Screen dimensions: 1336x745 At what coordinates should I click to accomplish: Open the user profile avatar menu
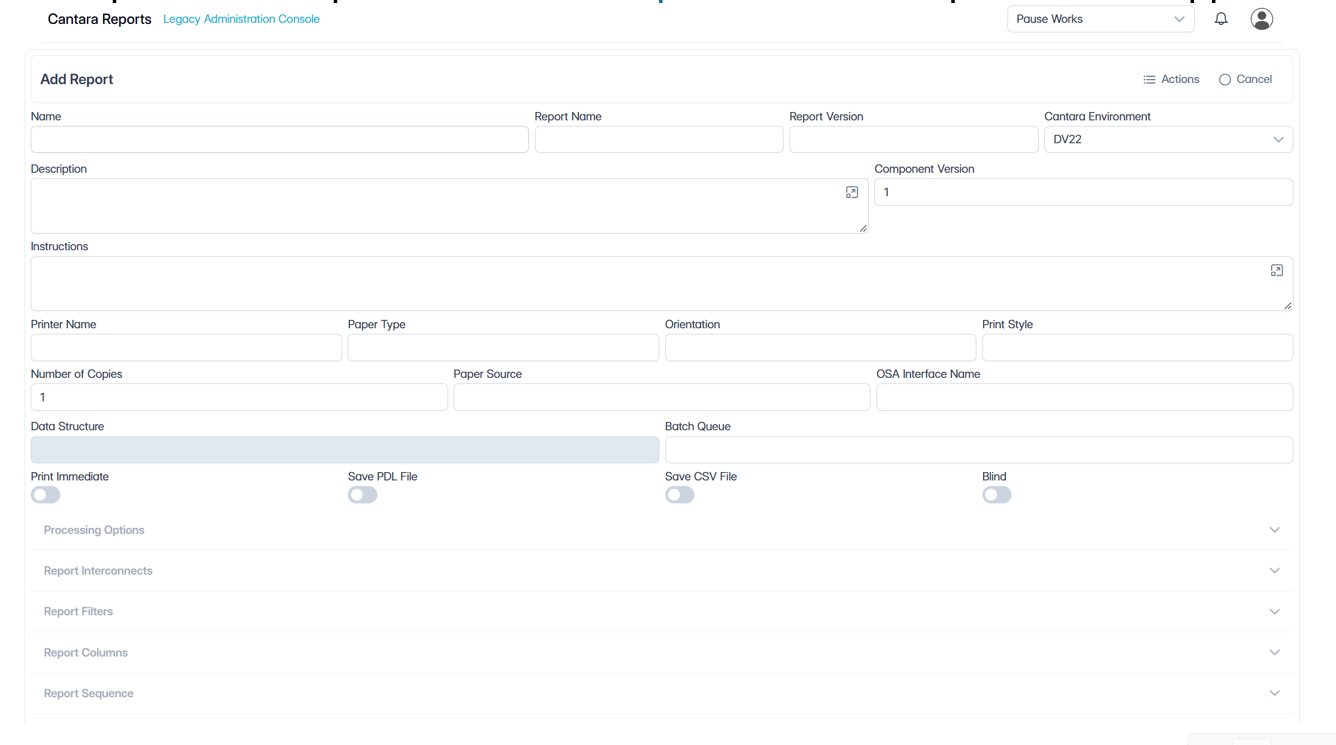pos(1262,19)
